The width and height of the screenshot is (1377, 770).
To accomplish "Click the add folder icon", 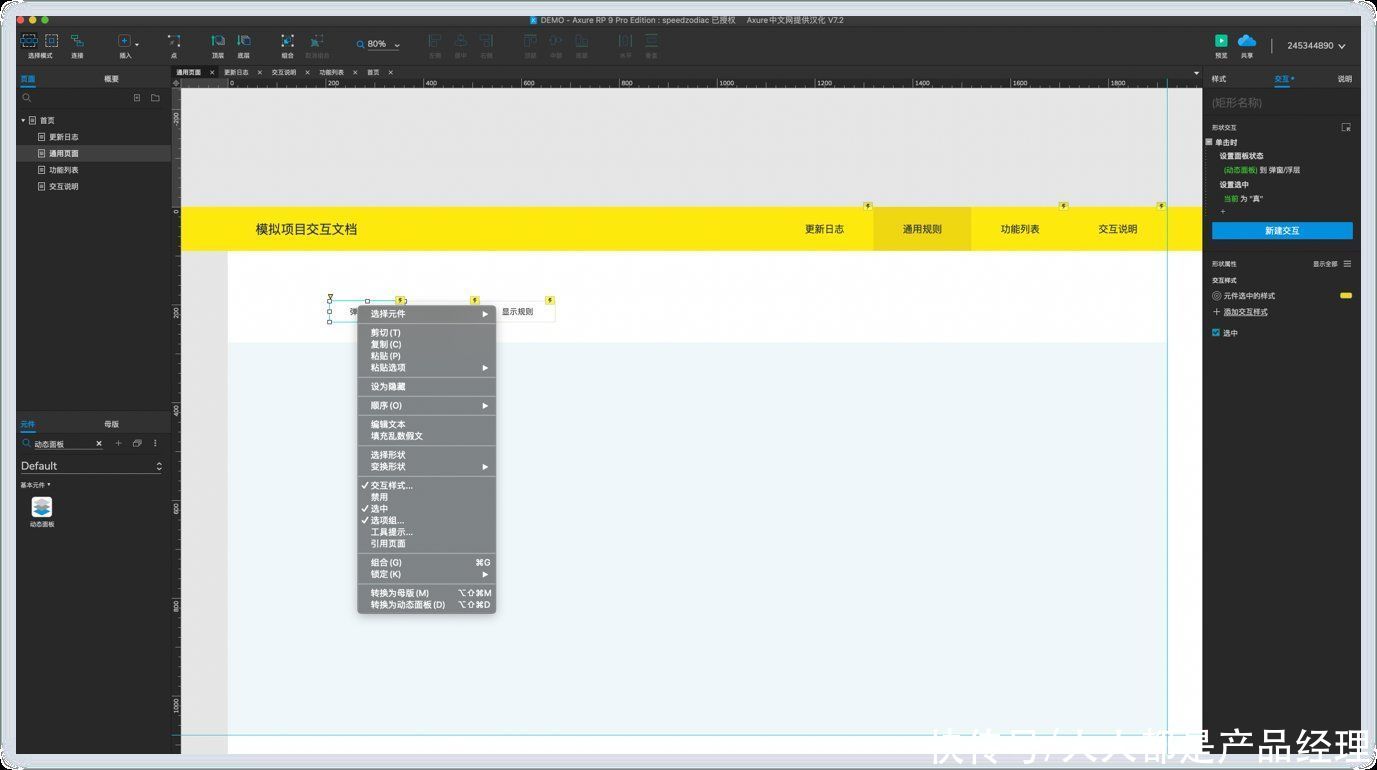I will point(155,98).
